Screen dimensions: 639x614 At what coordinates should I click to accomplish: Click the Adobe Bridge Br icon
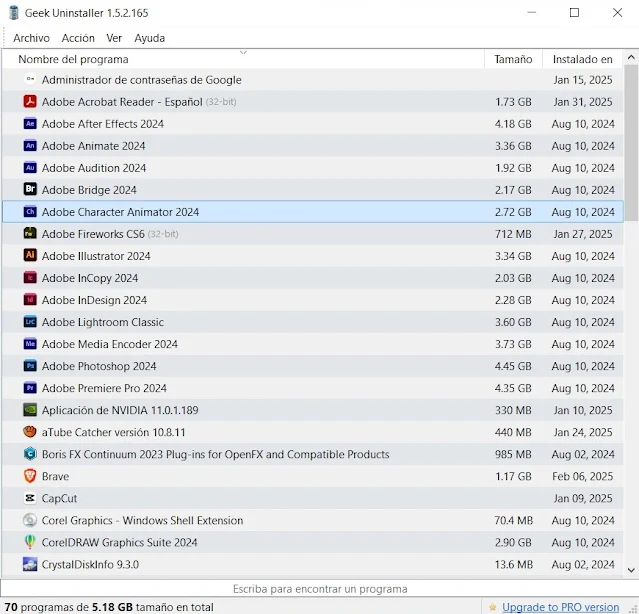[x=30, y=189]
